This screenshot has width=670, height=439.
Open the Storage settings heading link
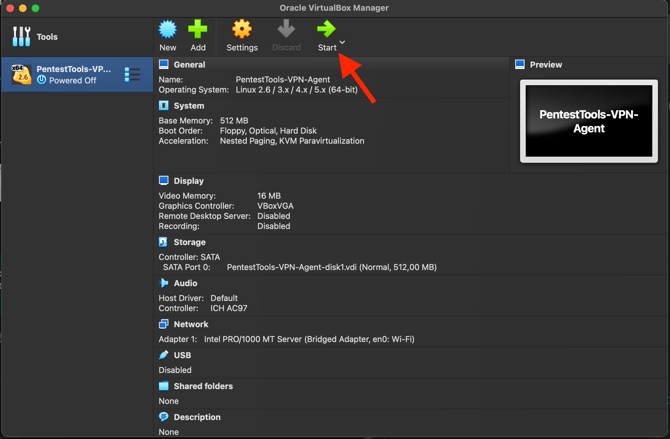pyautogui.click(x=190, y=242)
